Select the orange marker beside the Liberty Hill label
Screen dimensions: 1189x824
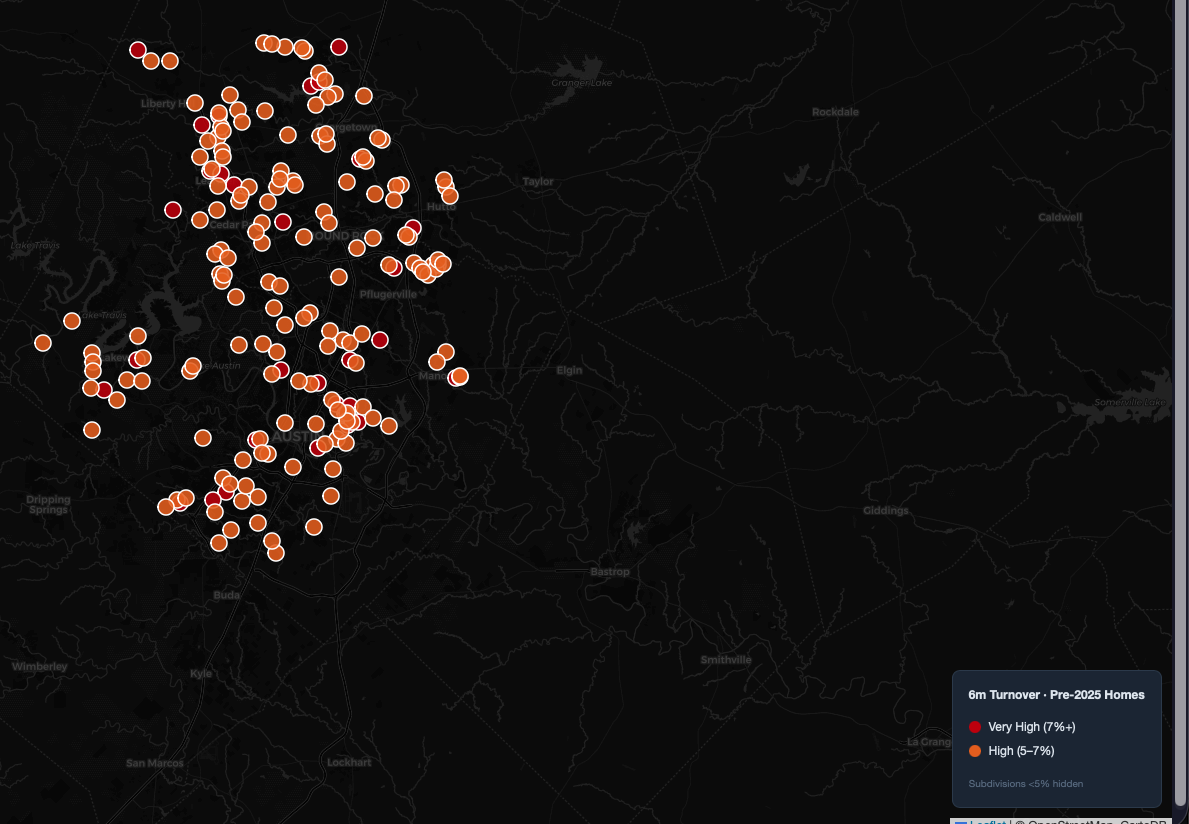click(195, 102)
